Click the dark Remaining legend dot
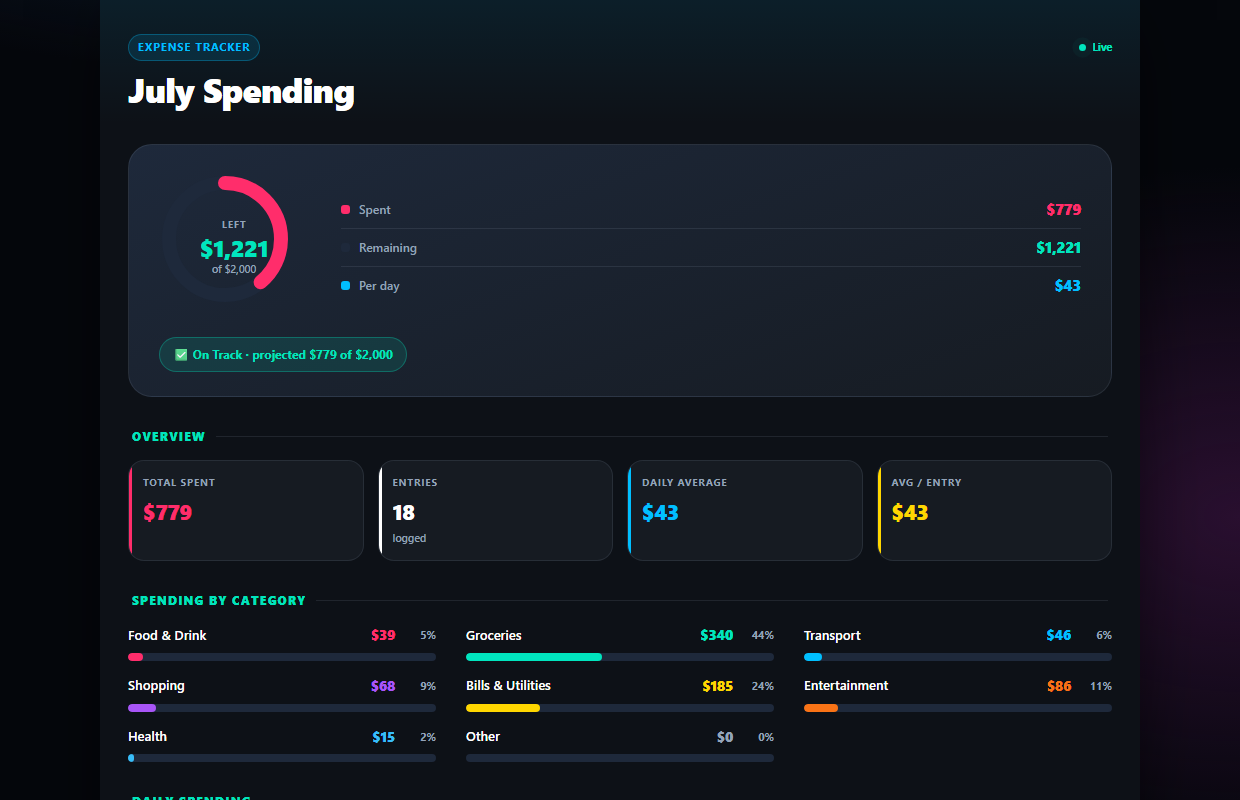The height and width of the screenshot is (800, 1240). 345,248
